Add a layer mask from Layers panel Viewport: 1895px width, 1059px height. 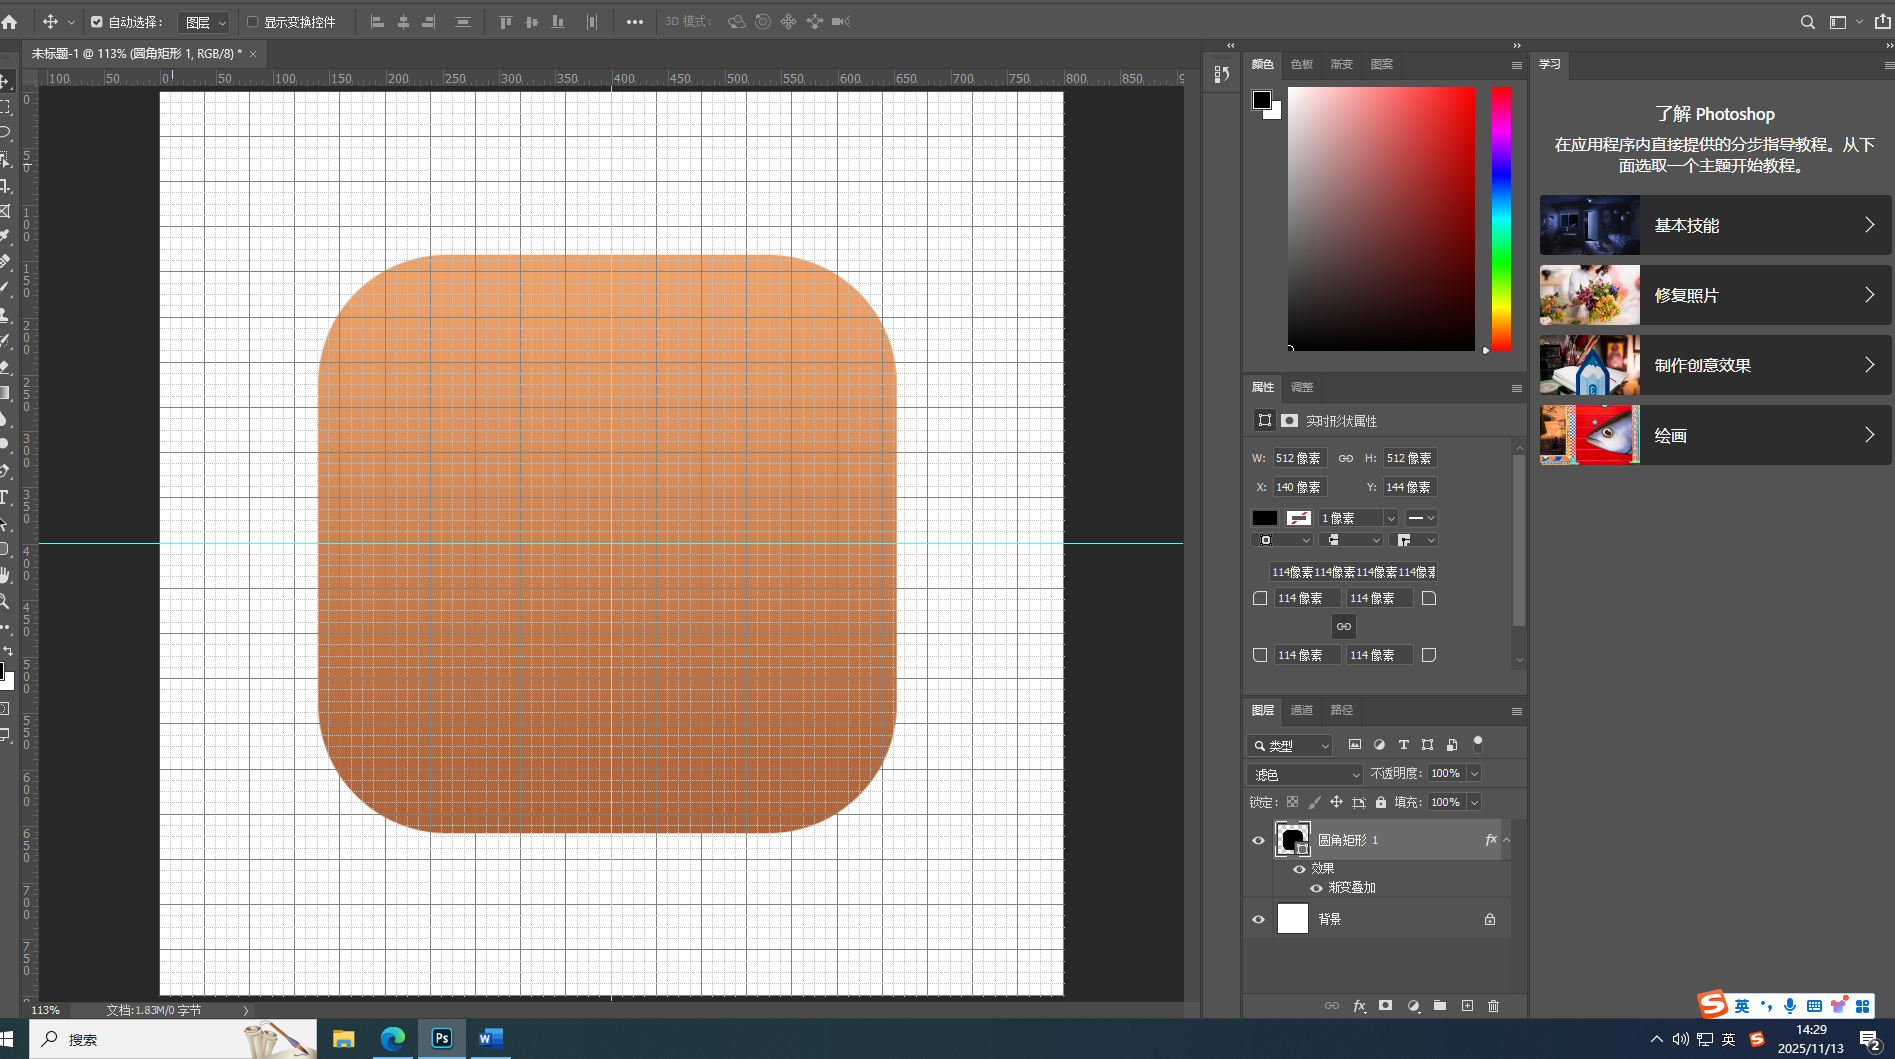(1385, 1006)
